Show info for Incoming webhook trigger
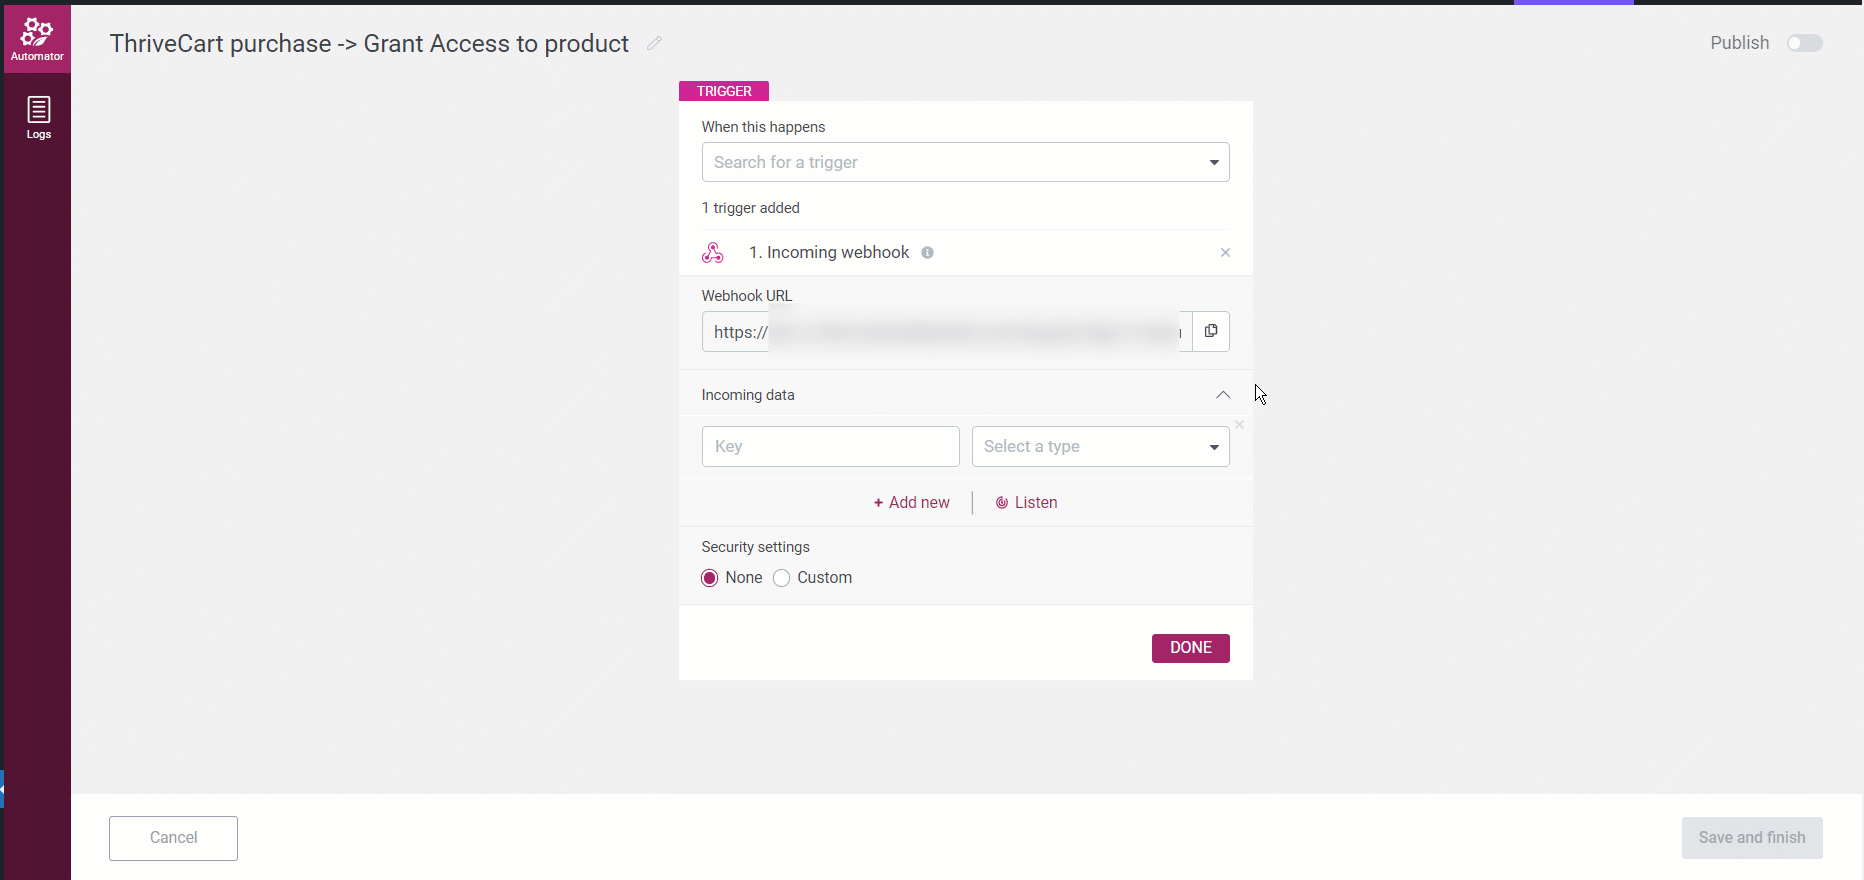Viewport: 1864px width, 880px height. pos(928,253)
